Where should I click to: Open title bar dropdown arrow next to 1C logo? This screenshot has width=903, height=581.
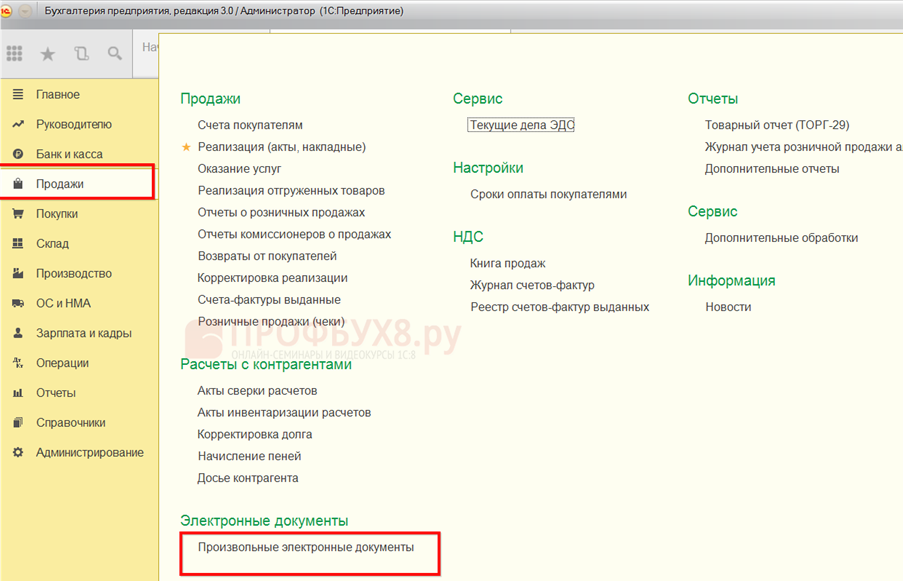coord(25,10)
